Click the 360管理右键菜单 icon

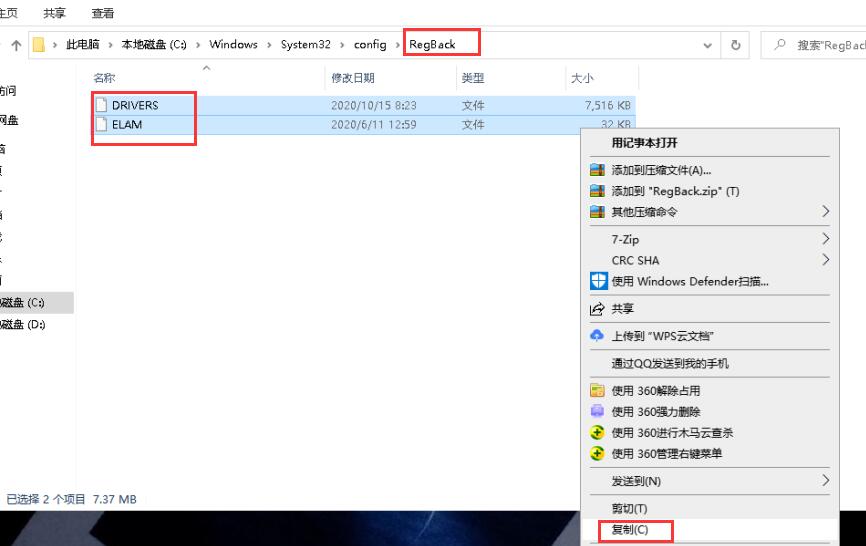597,453
